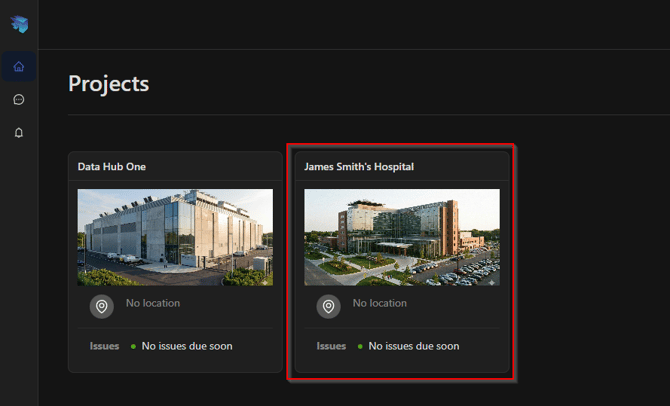The height and width of the screenshot is (406, 670).
Task: Click the app logo in the top-left corner
Action: [x=19, y=25]
